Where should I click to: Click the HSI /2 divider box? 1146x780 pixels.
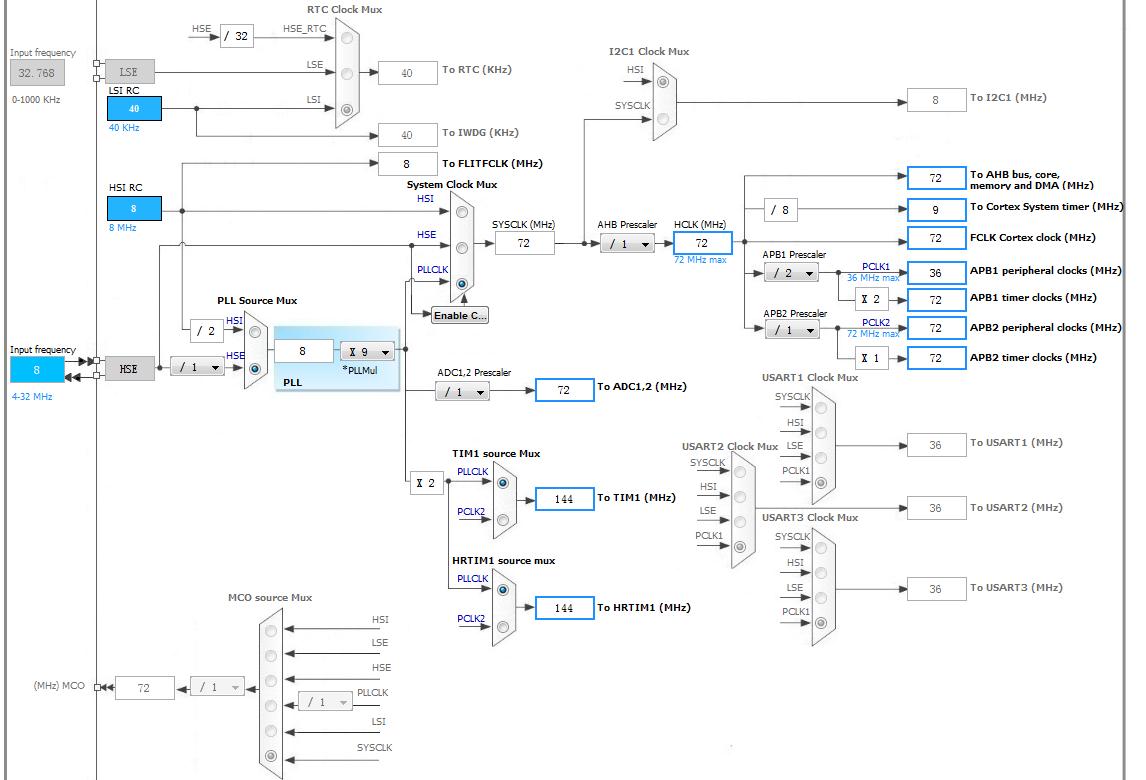207,331
